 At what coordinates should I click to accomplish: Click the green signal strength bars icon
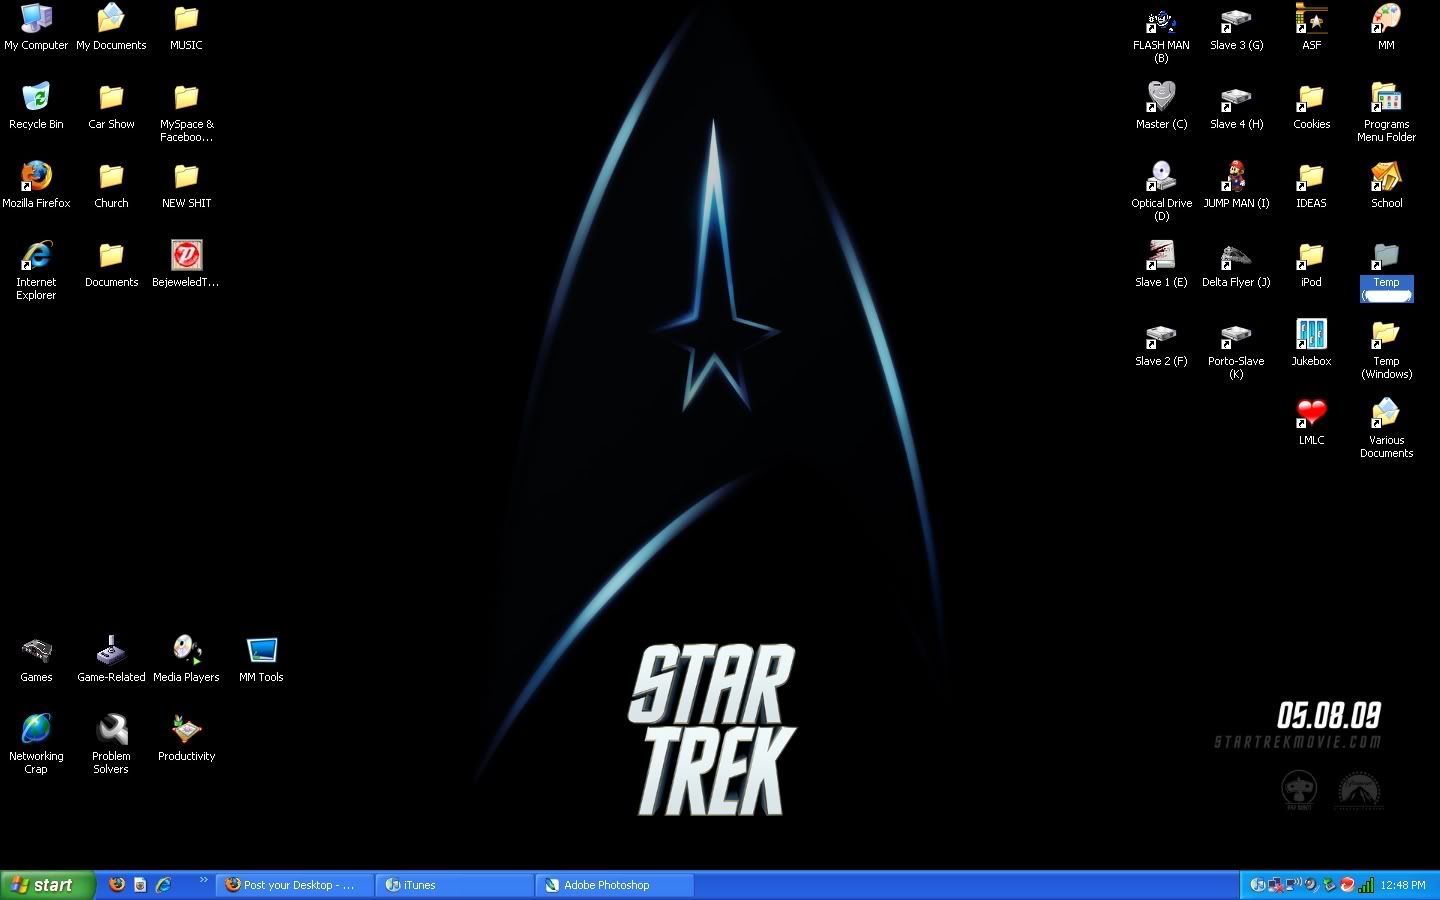tap(1366, 885)
